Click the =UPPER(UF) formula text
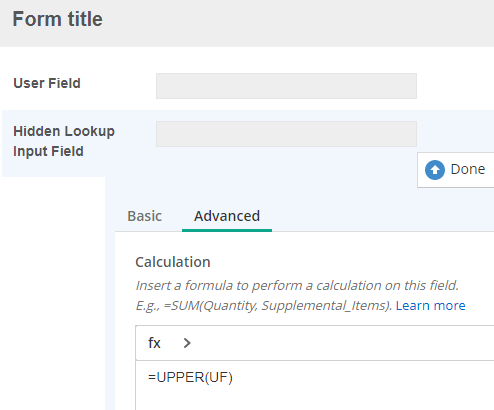This screenshot has height=410, width=494. (x=190, y=377)
